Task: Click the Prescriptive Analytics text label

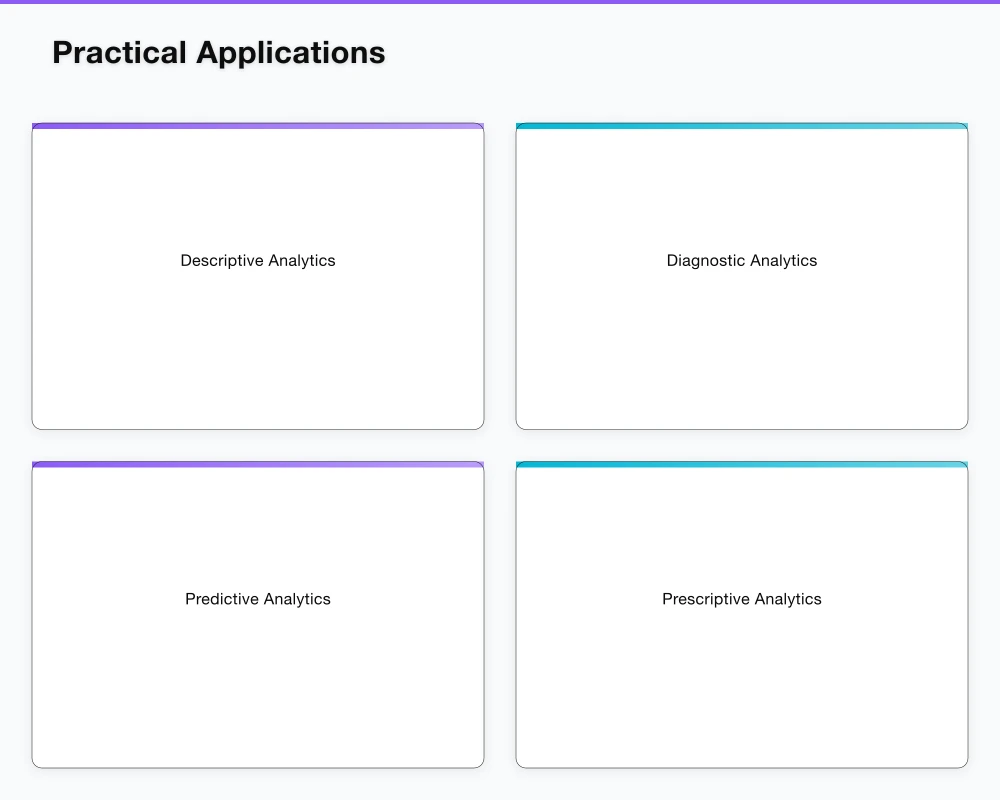Action: pyautogui.click(x=741, y=599)
